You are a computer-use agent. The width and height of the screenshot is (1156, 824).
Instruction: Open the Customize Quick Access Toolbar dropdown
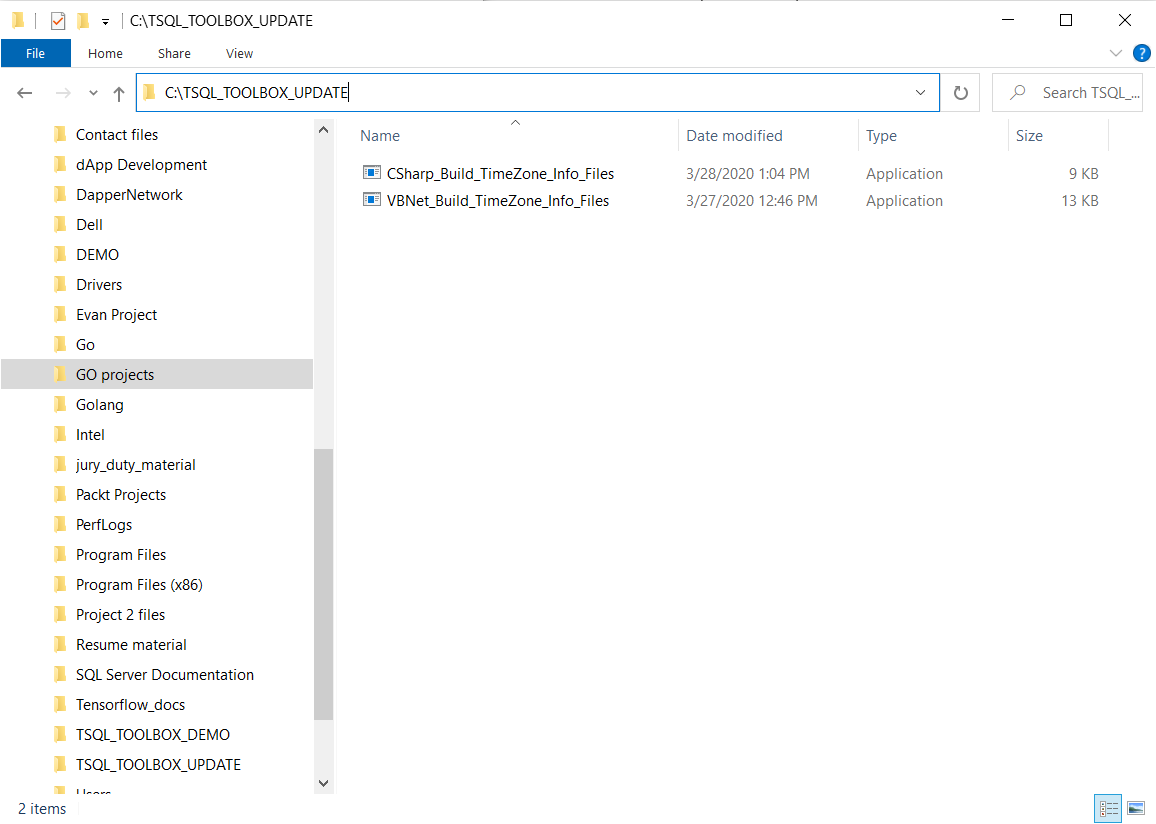point(105,21)
